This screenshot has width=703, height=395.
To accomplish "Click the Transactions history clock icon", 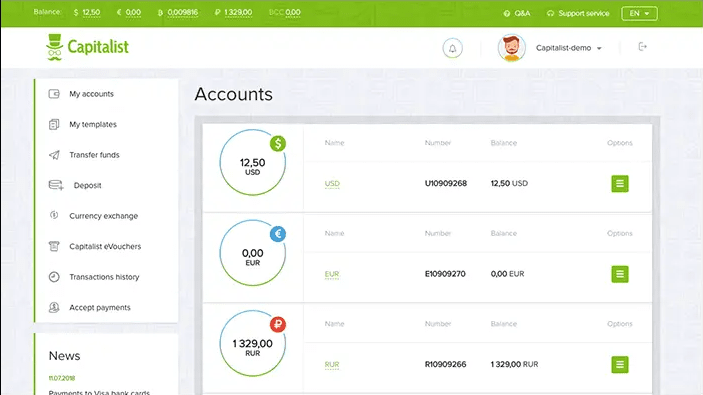I will pyautogui.click(x=54, y=277).
